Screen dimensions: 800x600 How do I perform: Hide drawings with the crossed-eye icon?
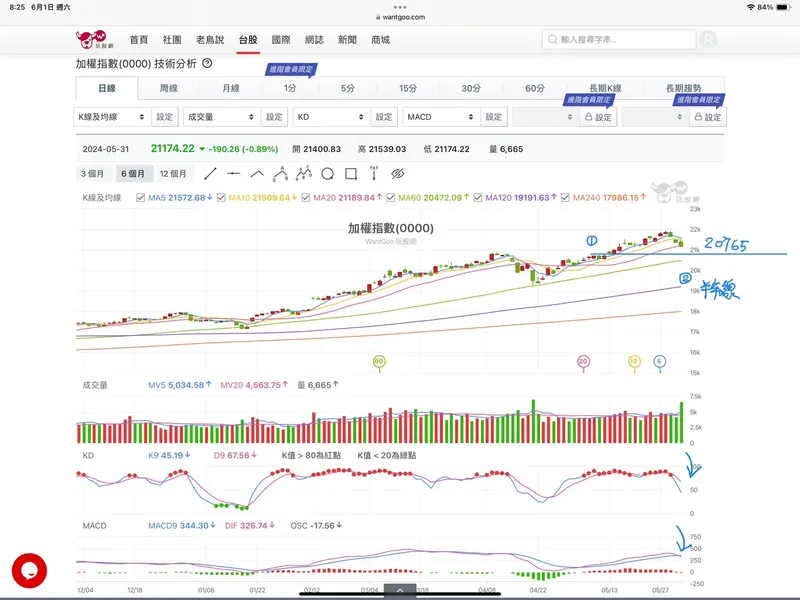397,174
